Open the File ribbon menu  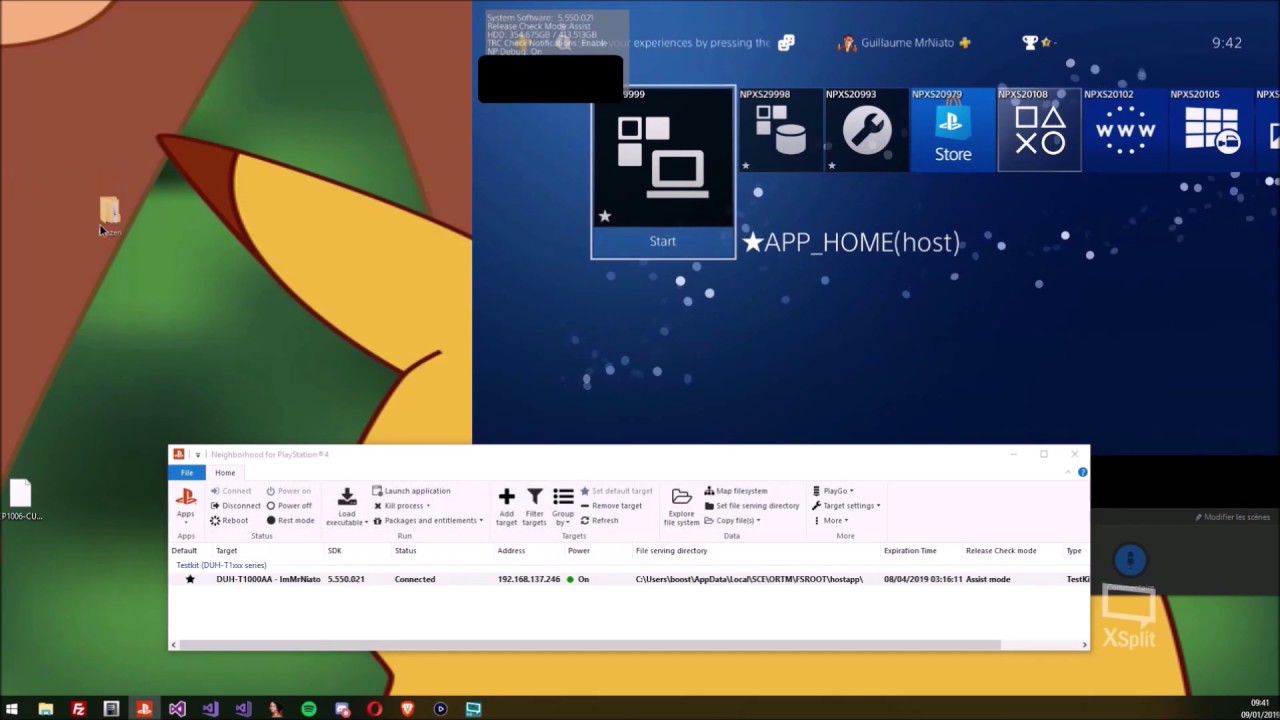[187, 472]
